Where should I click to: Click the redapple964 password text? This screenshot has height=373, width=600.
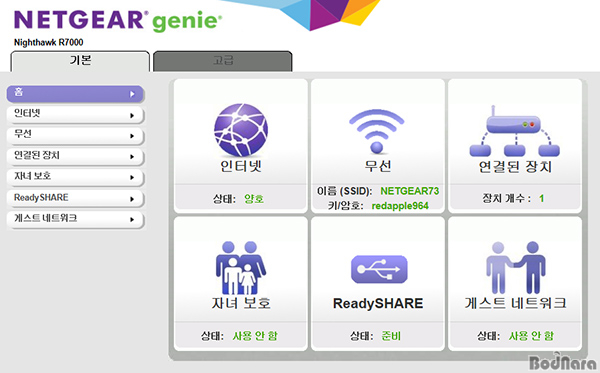point(400,206)
